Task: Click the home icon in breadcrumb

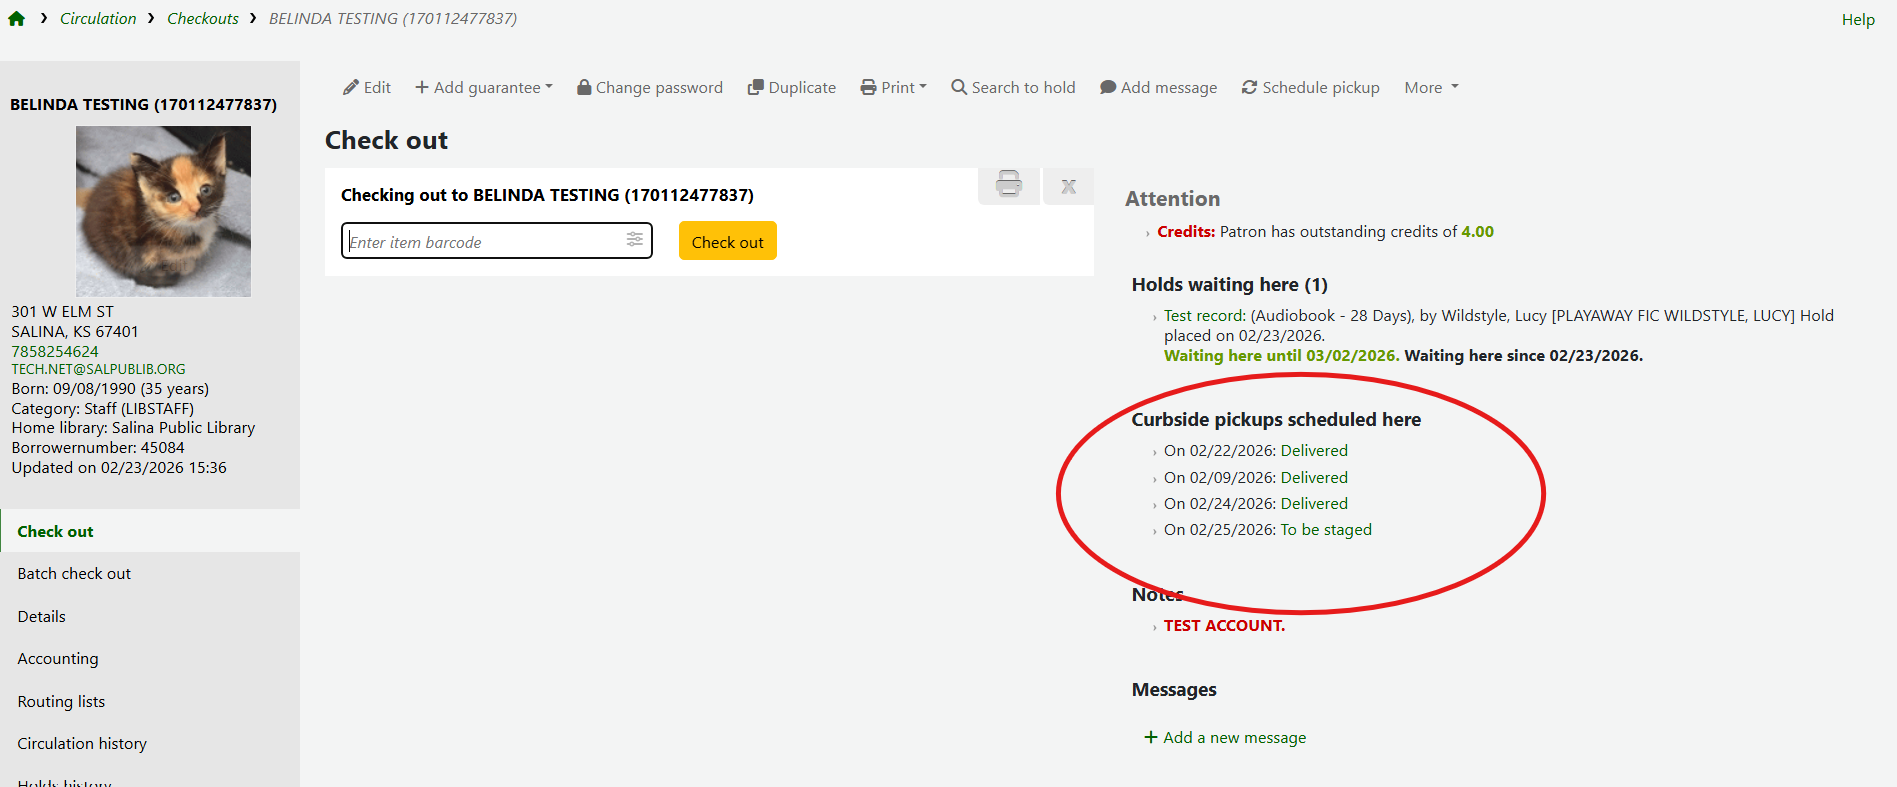Action: point(17,19)
